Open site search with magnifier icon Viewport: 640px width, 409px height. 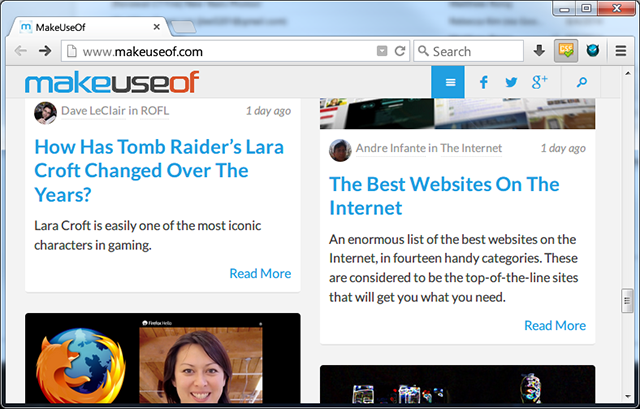pos(581,82)
